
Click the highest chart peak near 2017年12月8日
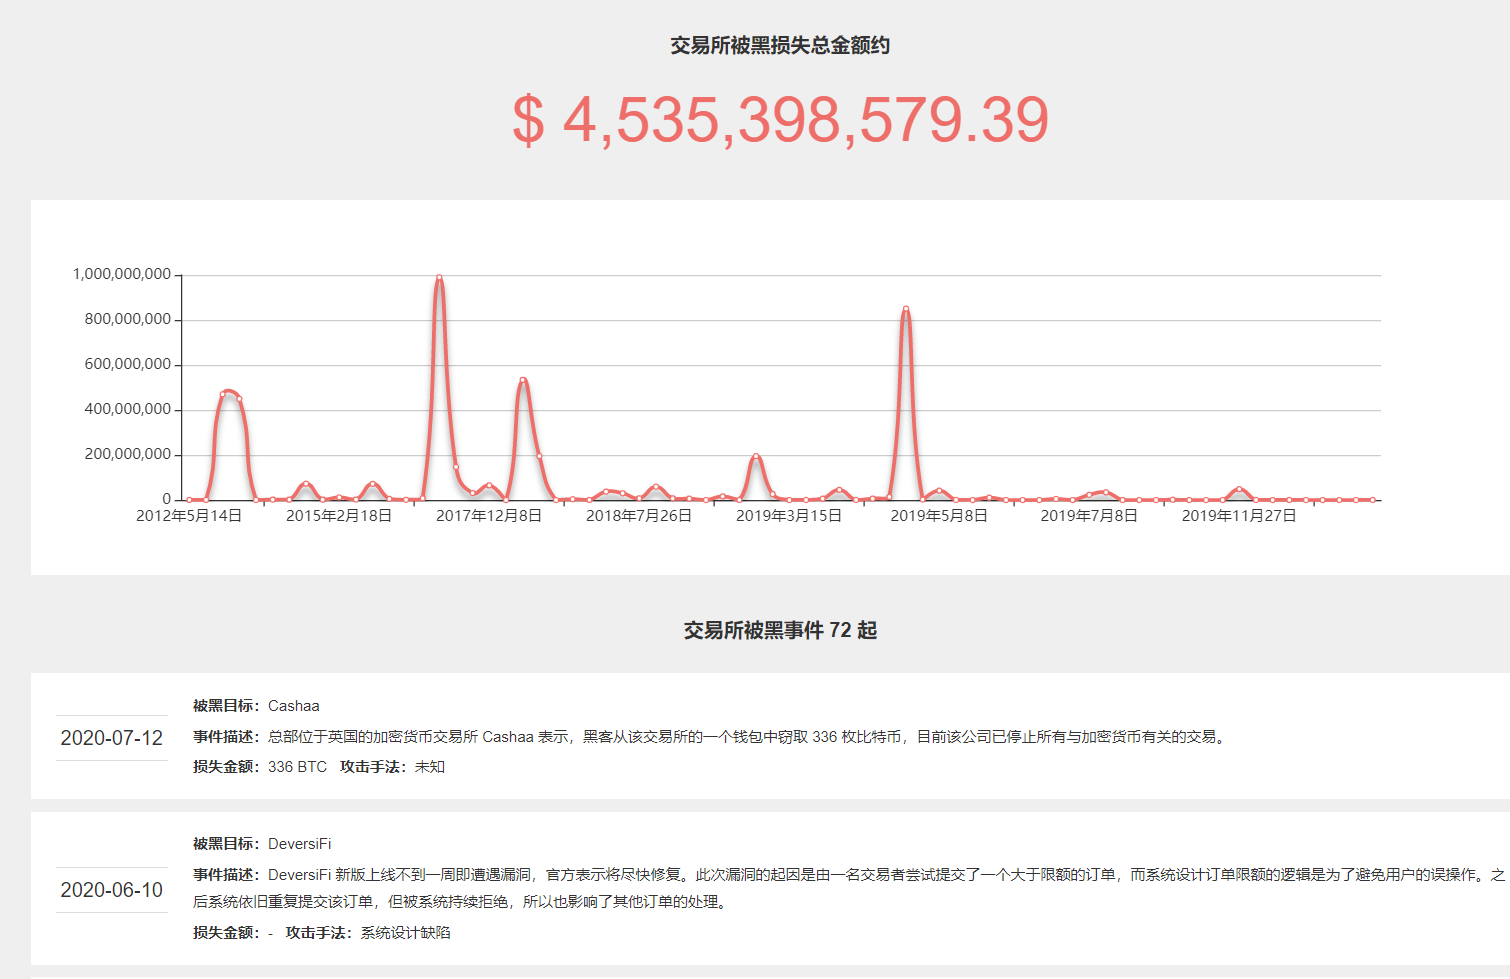point(438,279)
